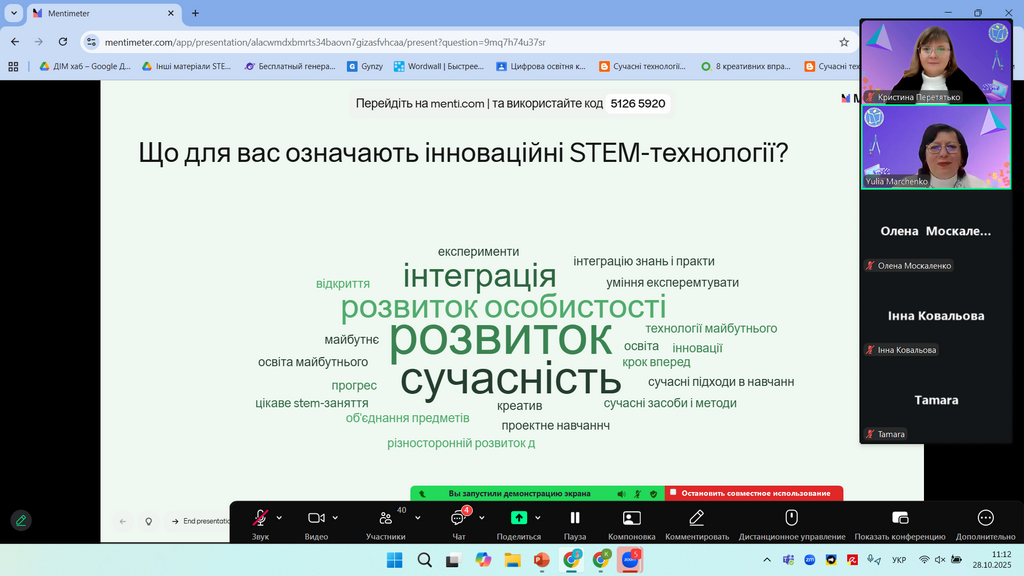1024x576 pixels.
Task: Expand audio options arrow next to Звук
Action: pyautogui.click(x=279, y=518)
